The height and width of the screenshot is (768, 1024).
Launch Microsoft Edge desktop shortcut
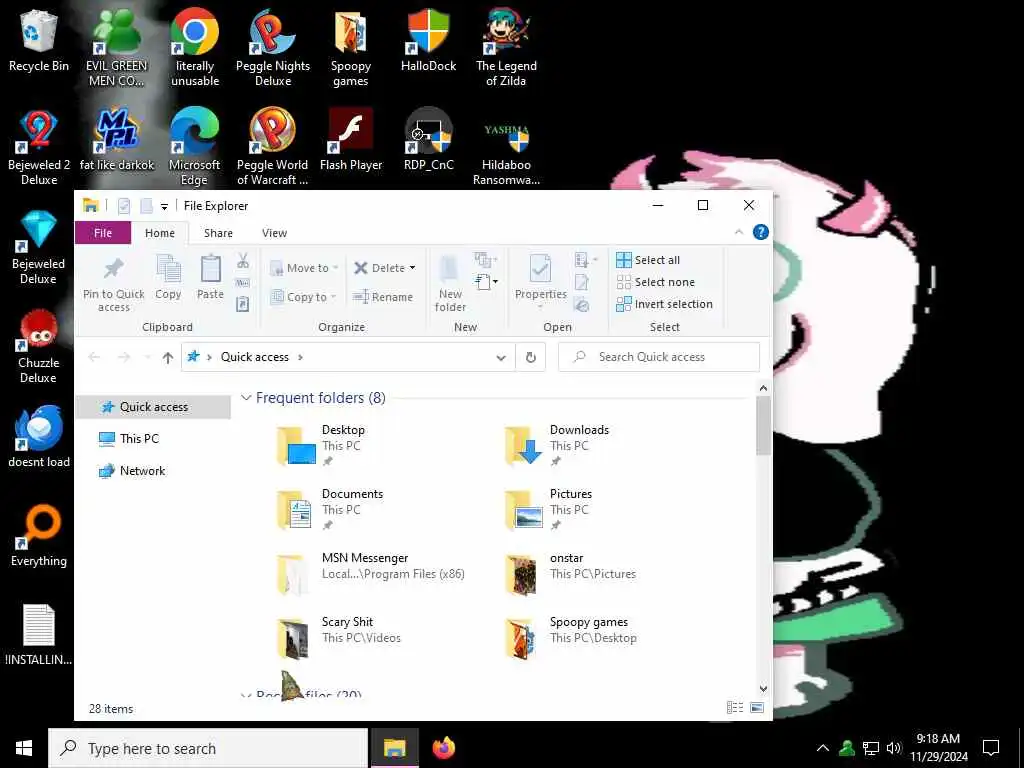[195, 147]
